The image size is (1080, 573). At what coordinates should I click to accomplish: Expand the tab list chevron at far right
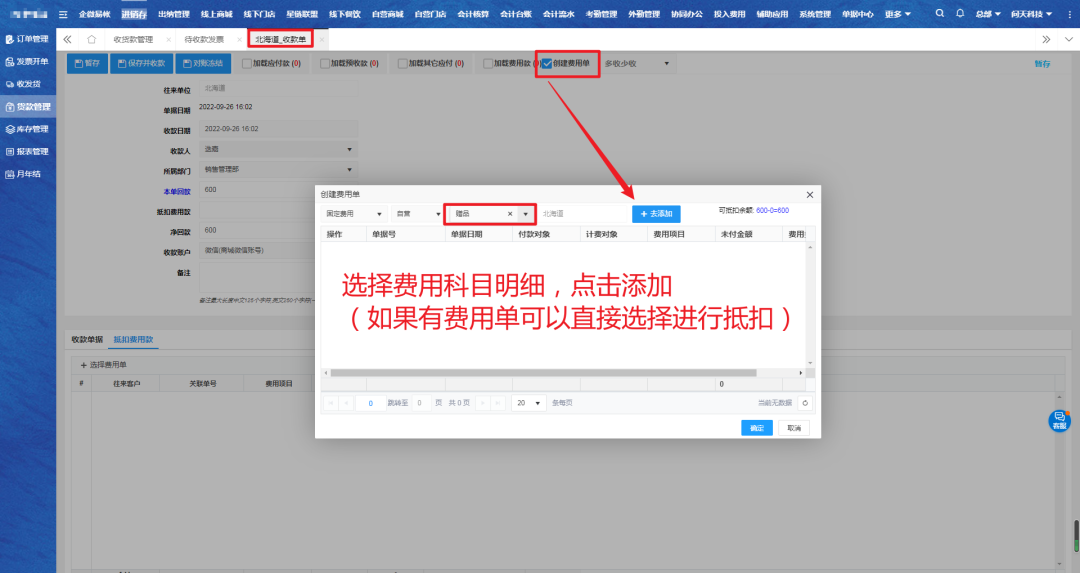click(x=1068, y=39)
